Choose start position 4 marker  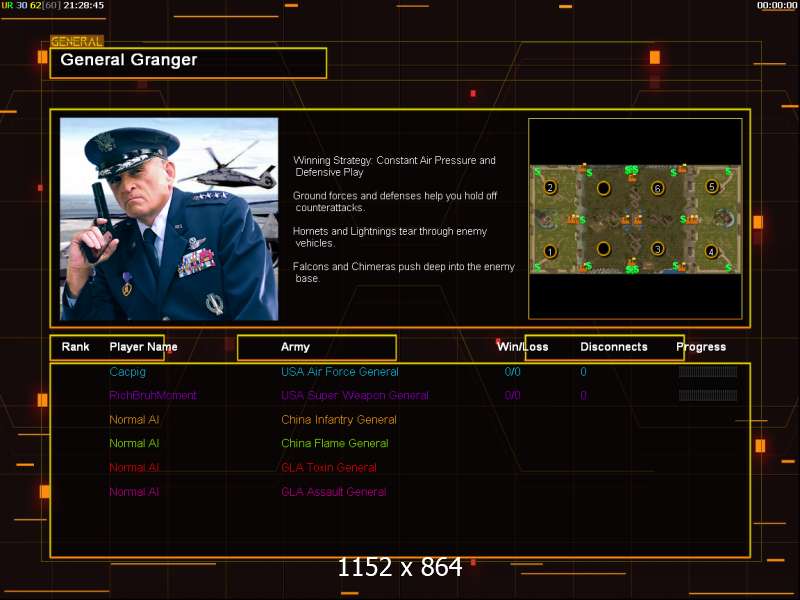coord(711,251)
